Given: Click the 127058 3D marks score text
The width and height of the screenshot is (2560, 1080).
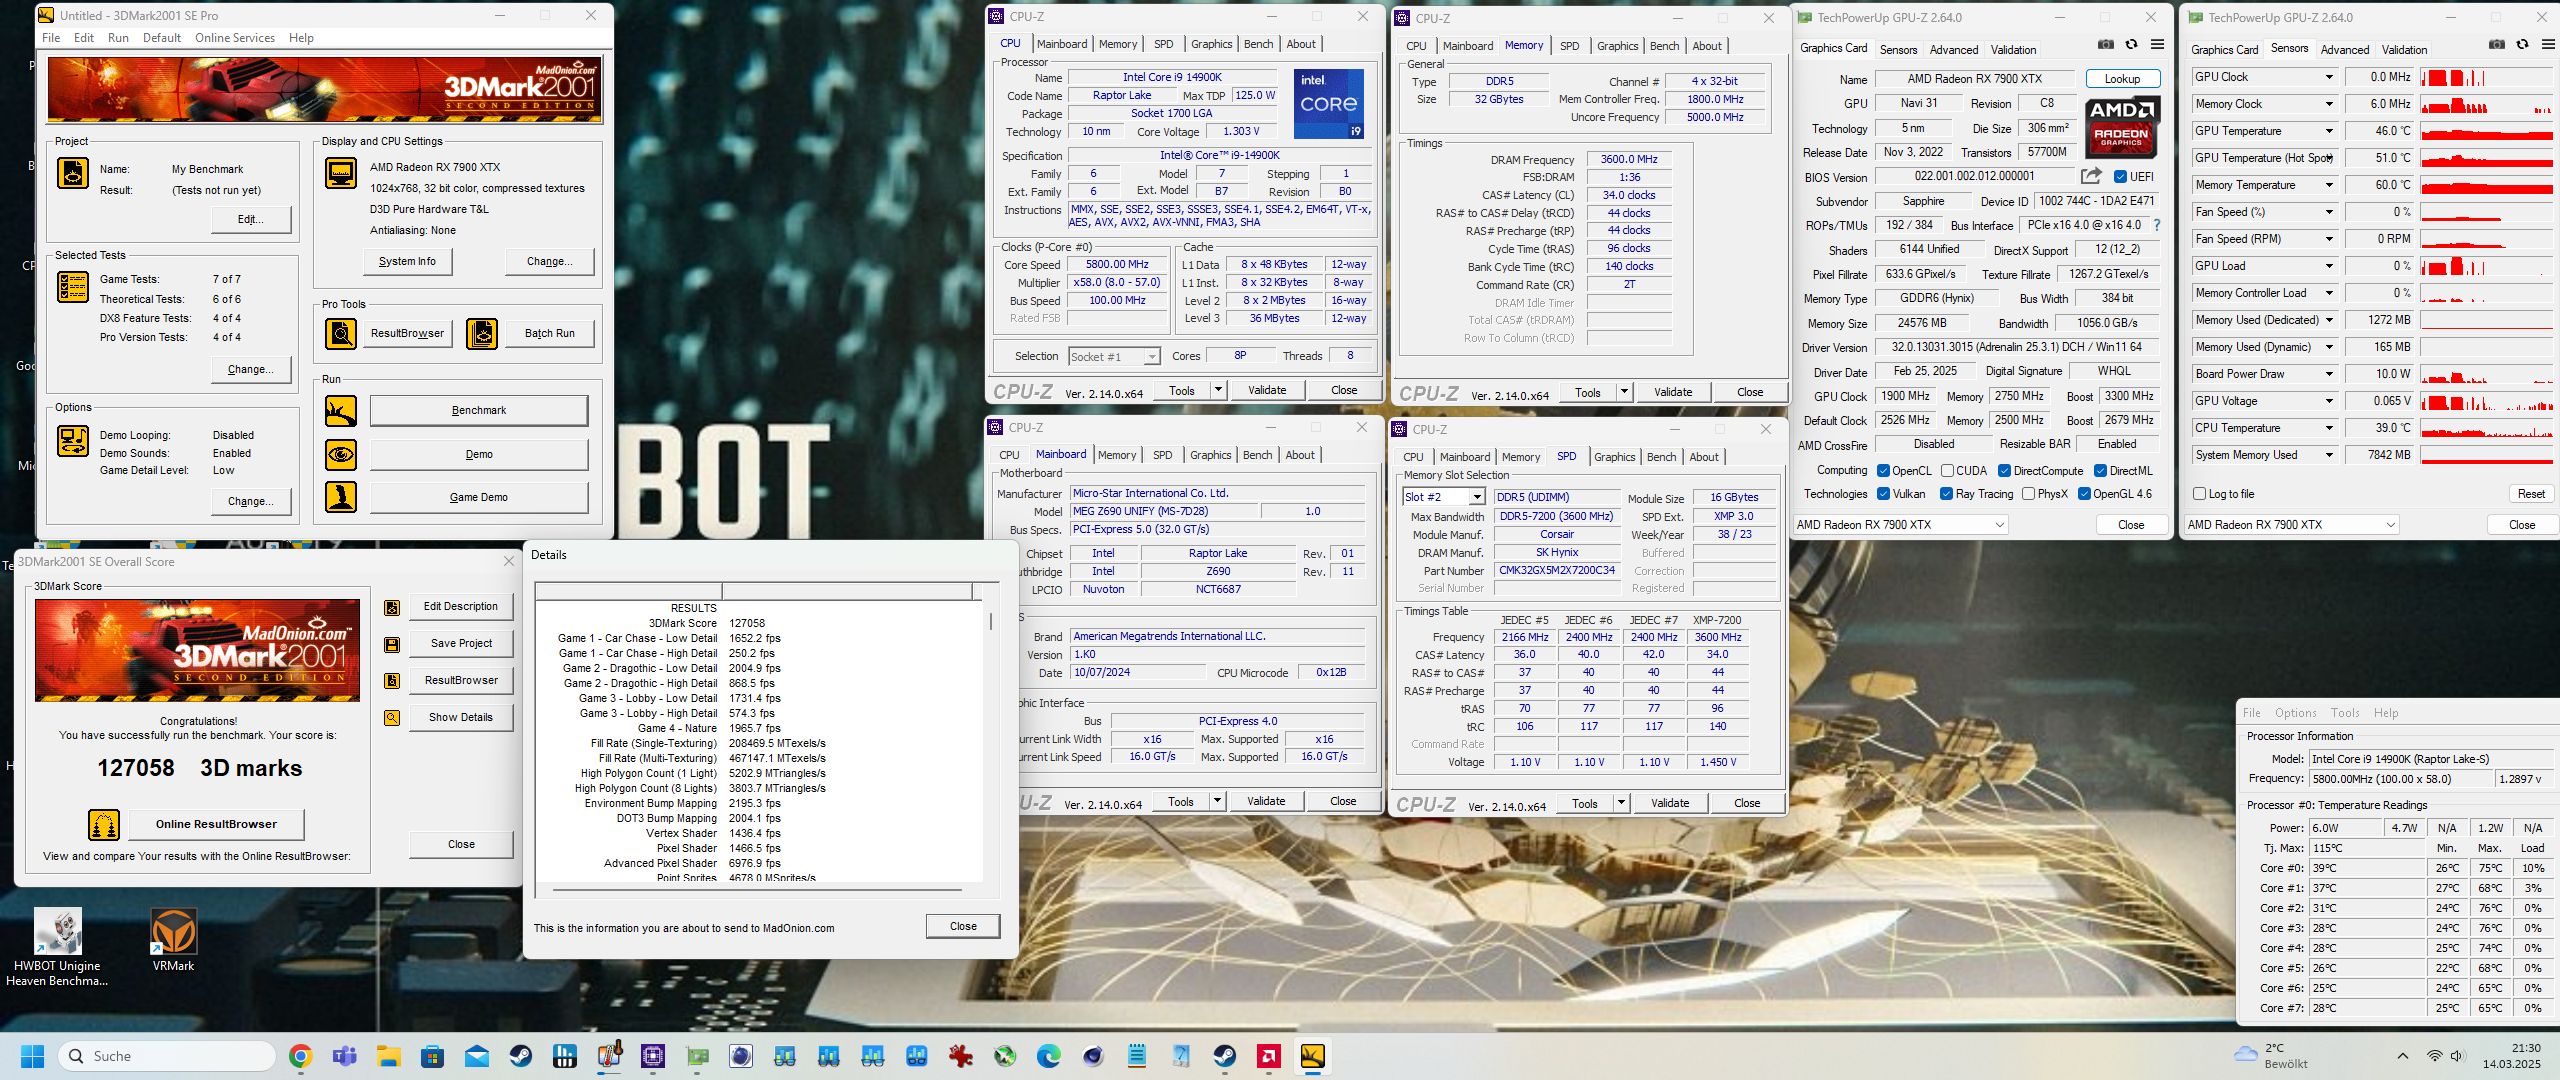Looking at the screenshot, I should pyautogui.click(x=199, y=768).
